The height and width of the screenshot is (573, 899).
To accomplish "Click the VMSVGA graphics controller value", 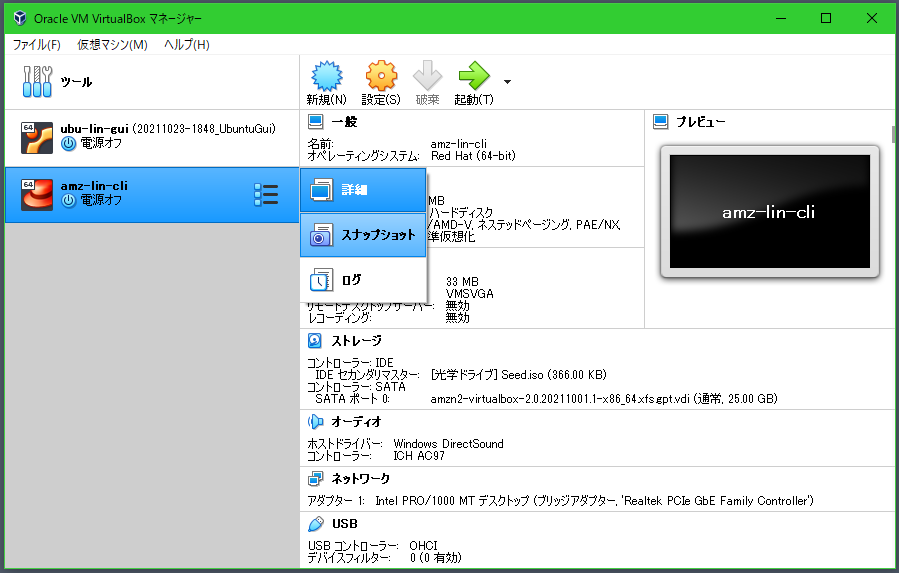I will (x=470, y=294).
